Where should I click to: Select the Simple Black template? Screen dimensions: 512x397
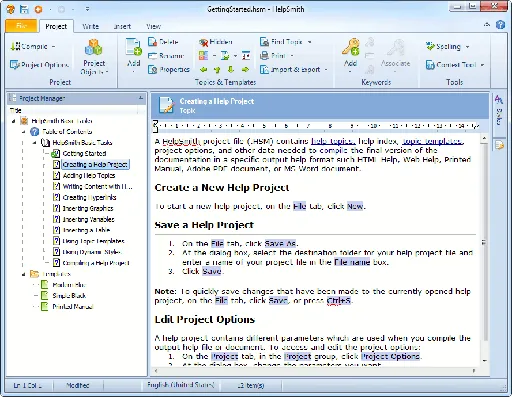[x=69, y=295]
